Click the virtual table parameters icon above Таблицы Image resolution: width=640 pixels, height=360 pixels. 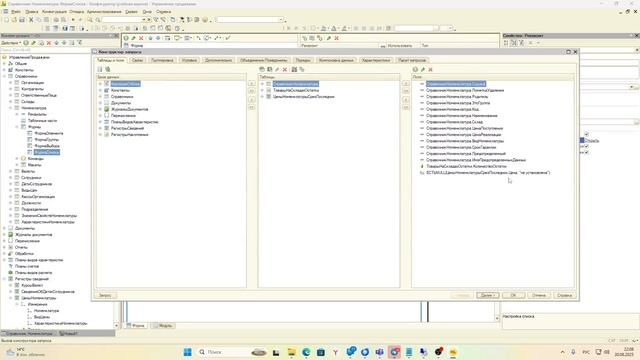pyautogui.click(x=302, y=69)
